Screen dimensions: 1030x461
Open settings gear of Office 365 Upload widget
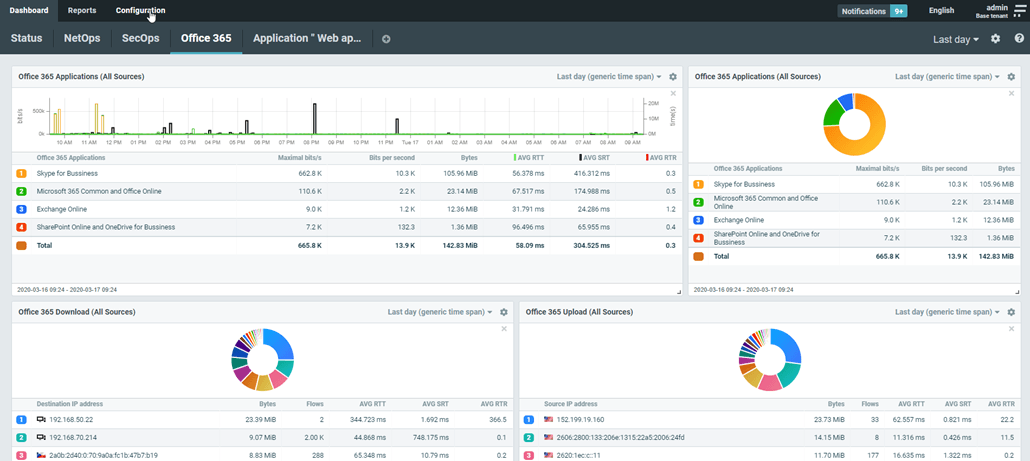pyautogui.click(x=1011, y=312)
